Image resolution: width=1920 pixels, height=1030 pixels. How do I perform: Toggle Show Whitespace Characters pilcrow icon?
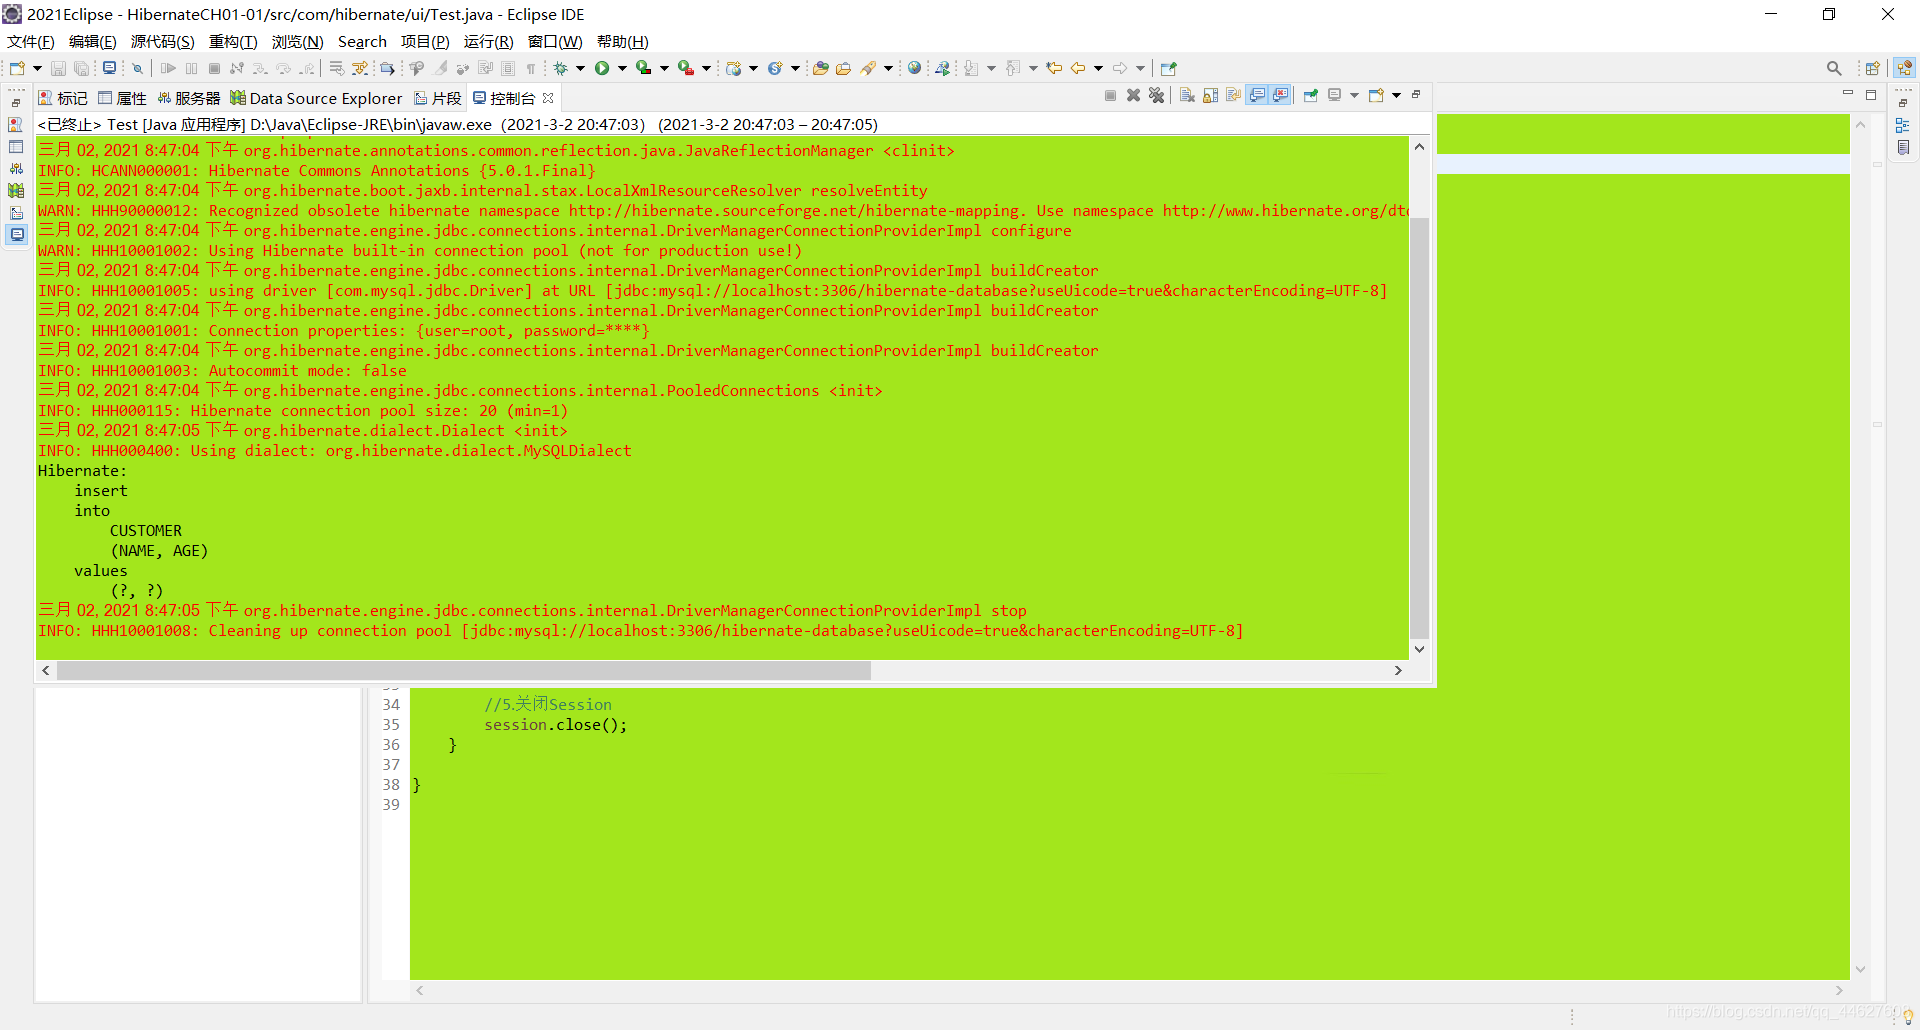coord(531,68)
